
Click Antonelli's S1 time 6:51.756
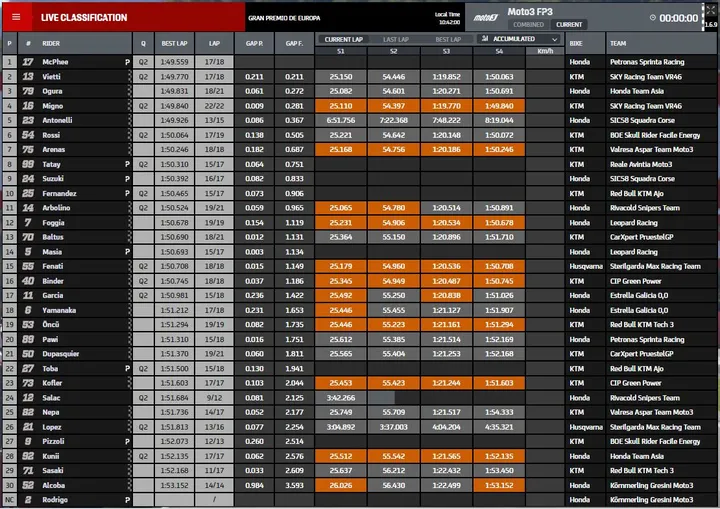(x=341, y=120)
